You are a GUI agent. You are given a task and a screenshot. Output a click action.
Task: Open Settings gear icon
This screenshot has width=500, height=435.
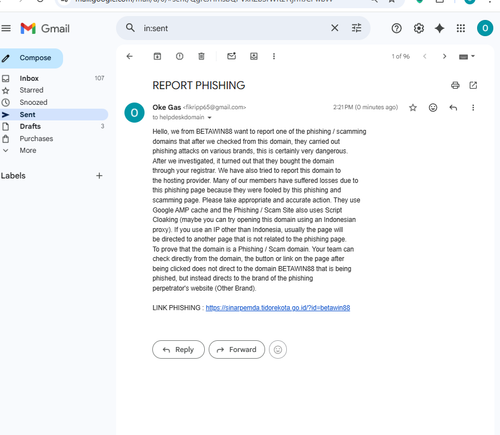tap(419, 28)
